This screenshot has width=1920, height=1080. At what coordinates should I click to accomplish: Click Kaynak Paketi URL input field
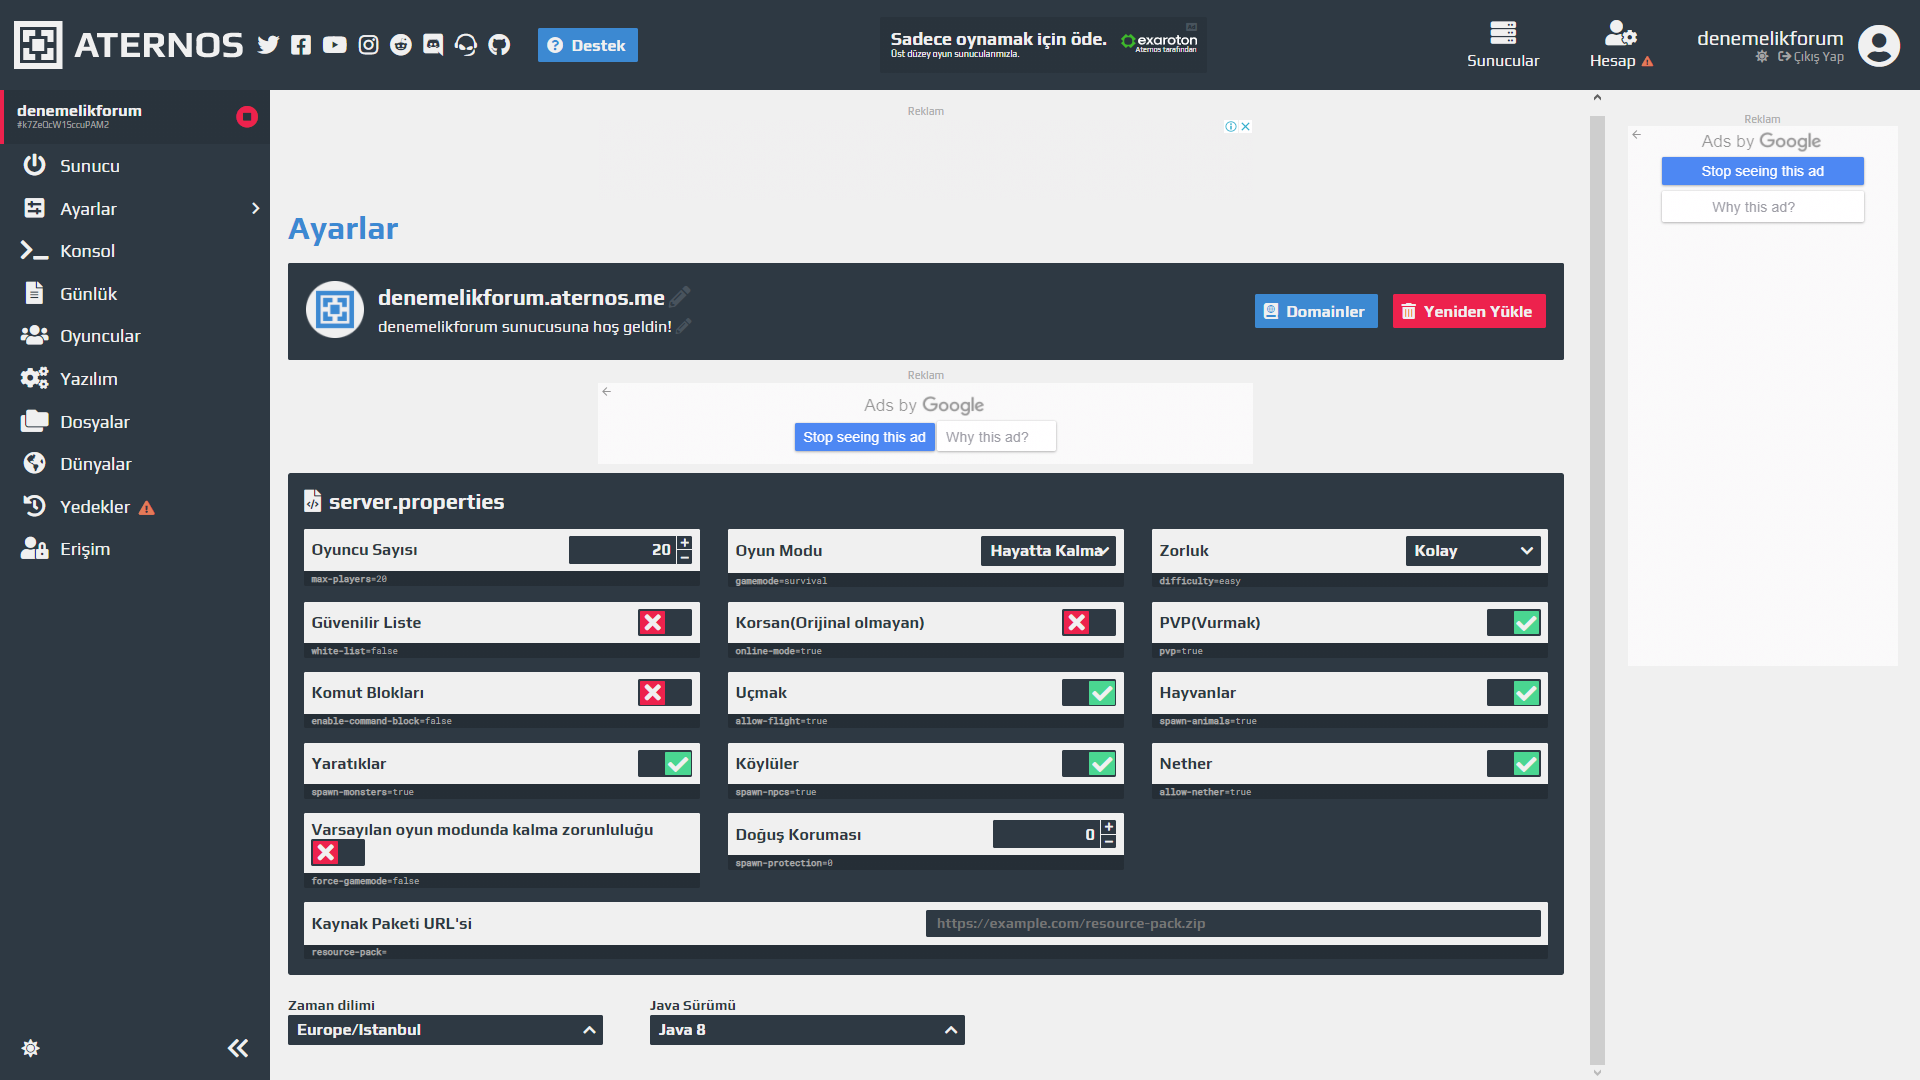1233,924
